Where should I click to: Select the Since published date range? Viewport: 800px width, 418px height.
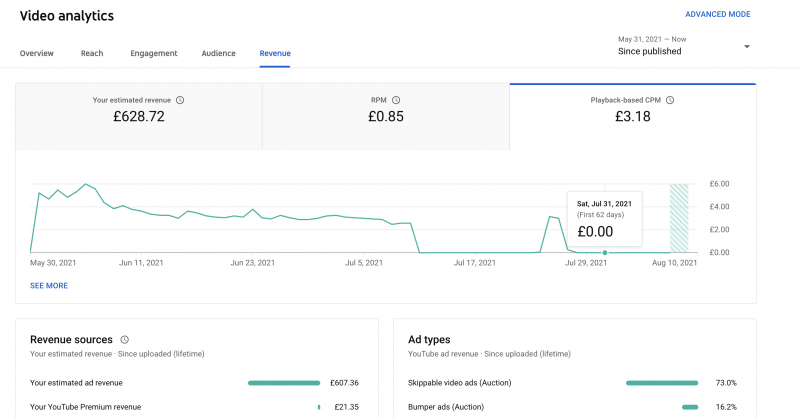click(650, 51)
